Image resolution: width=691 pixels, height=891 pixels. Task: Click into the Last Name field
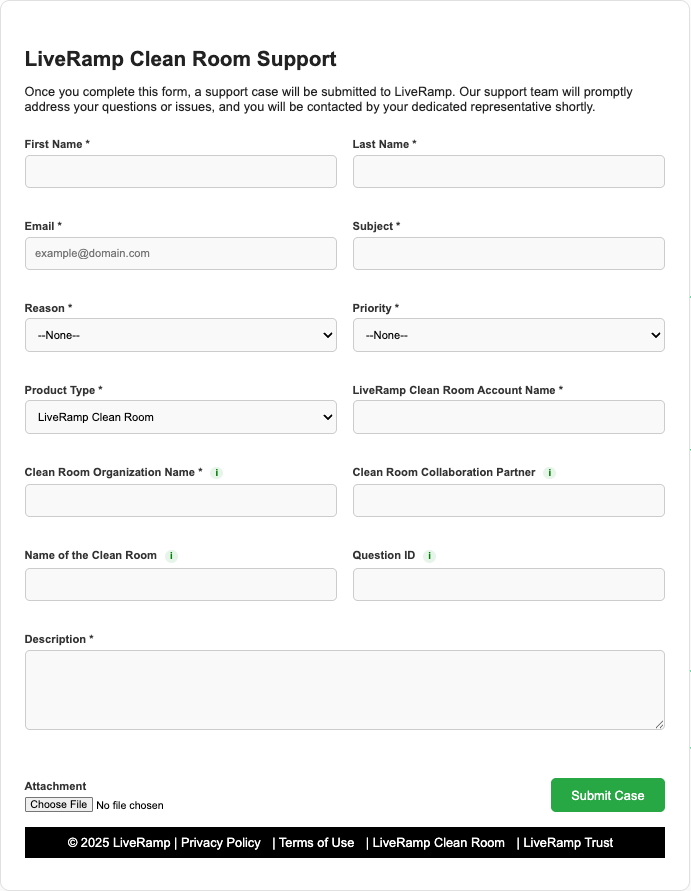[508, 171]
